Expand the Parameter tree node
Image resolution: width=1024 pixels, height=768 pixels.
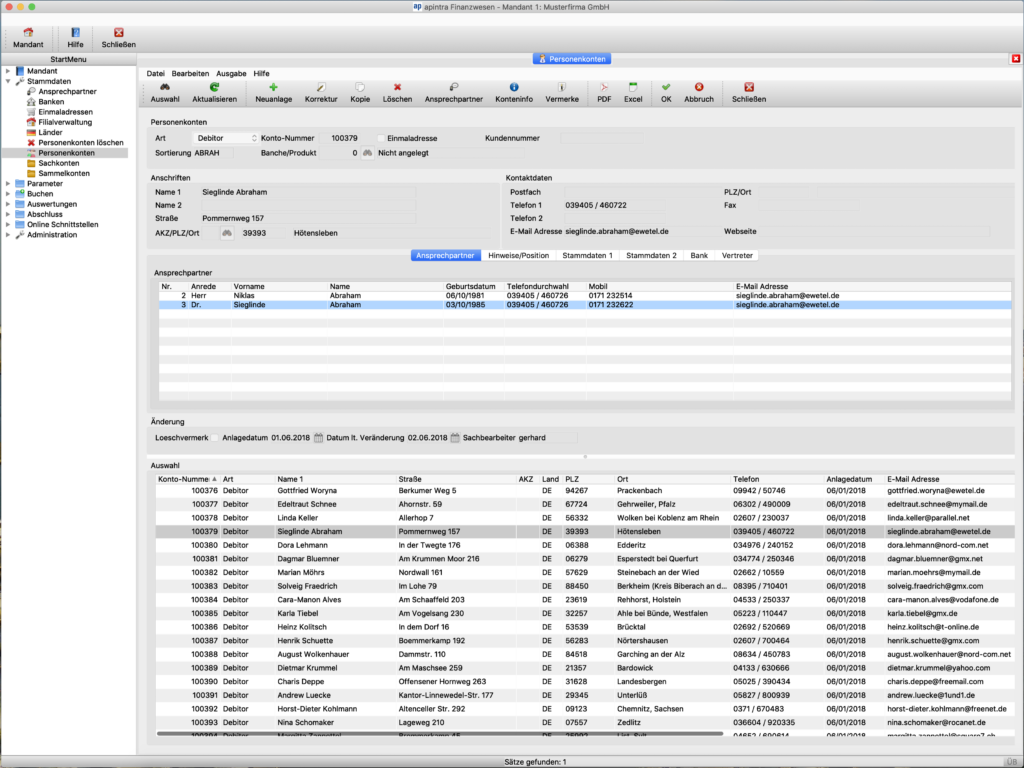tap(8, 184)
